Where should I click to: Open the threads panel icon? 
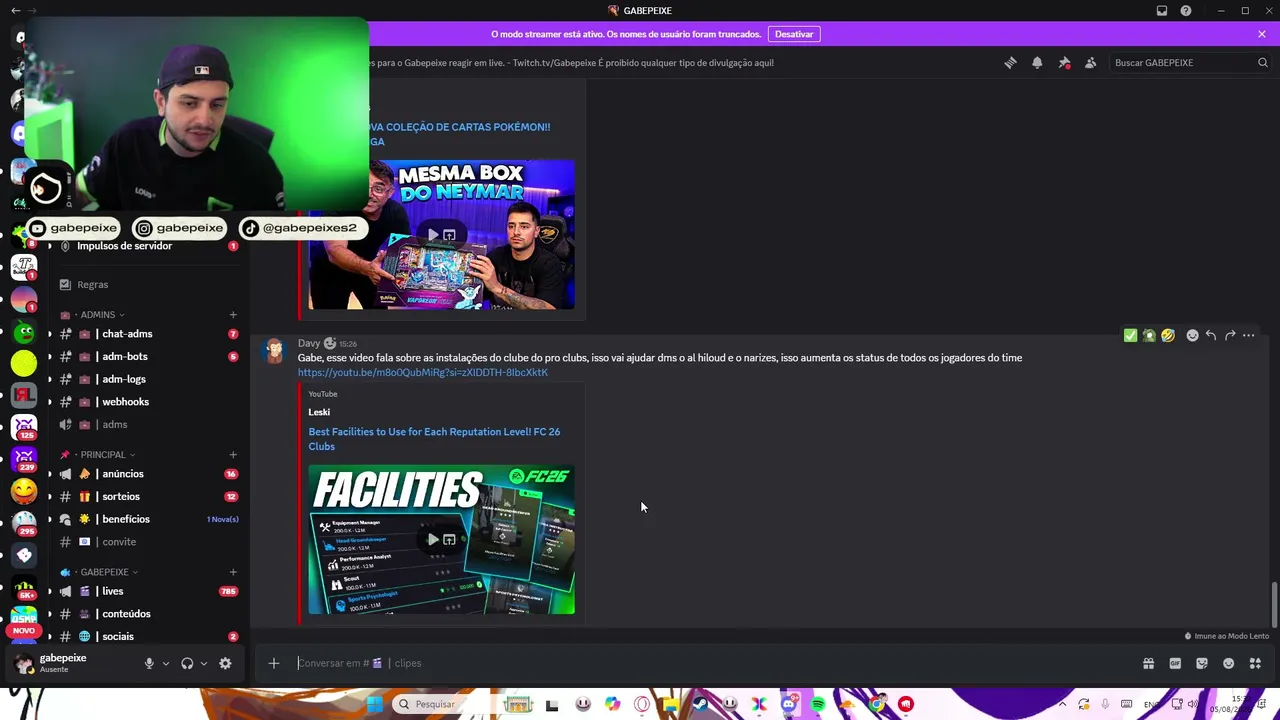[x=1011, y=62]
